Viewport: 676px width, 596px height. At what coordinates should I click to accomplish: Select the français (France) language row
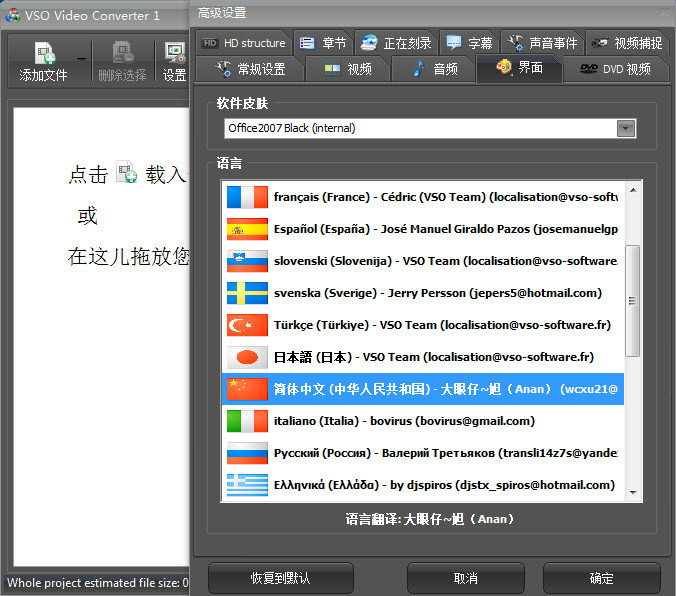click(422, 197)
